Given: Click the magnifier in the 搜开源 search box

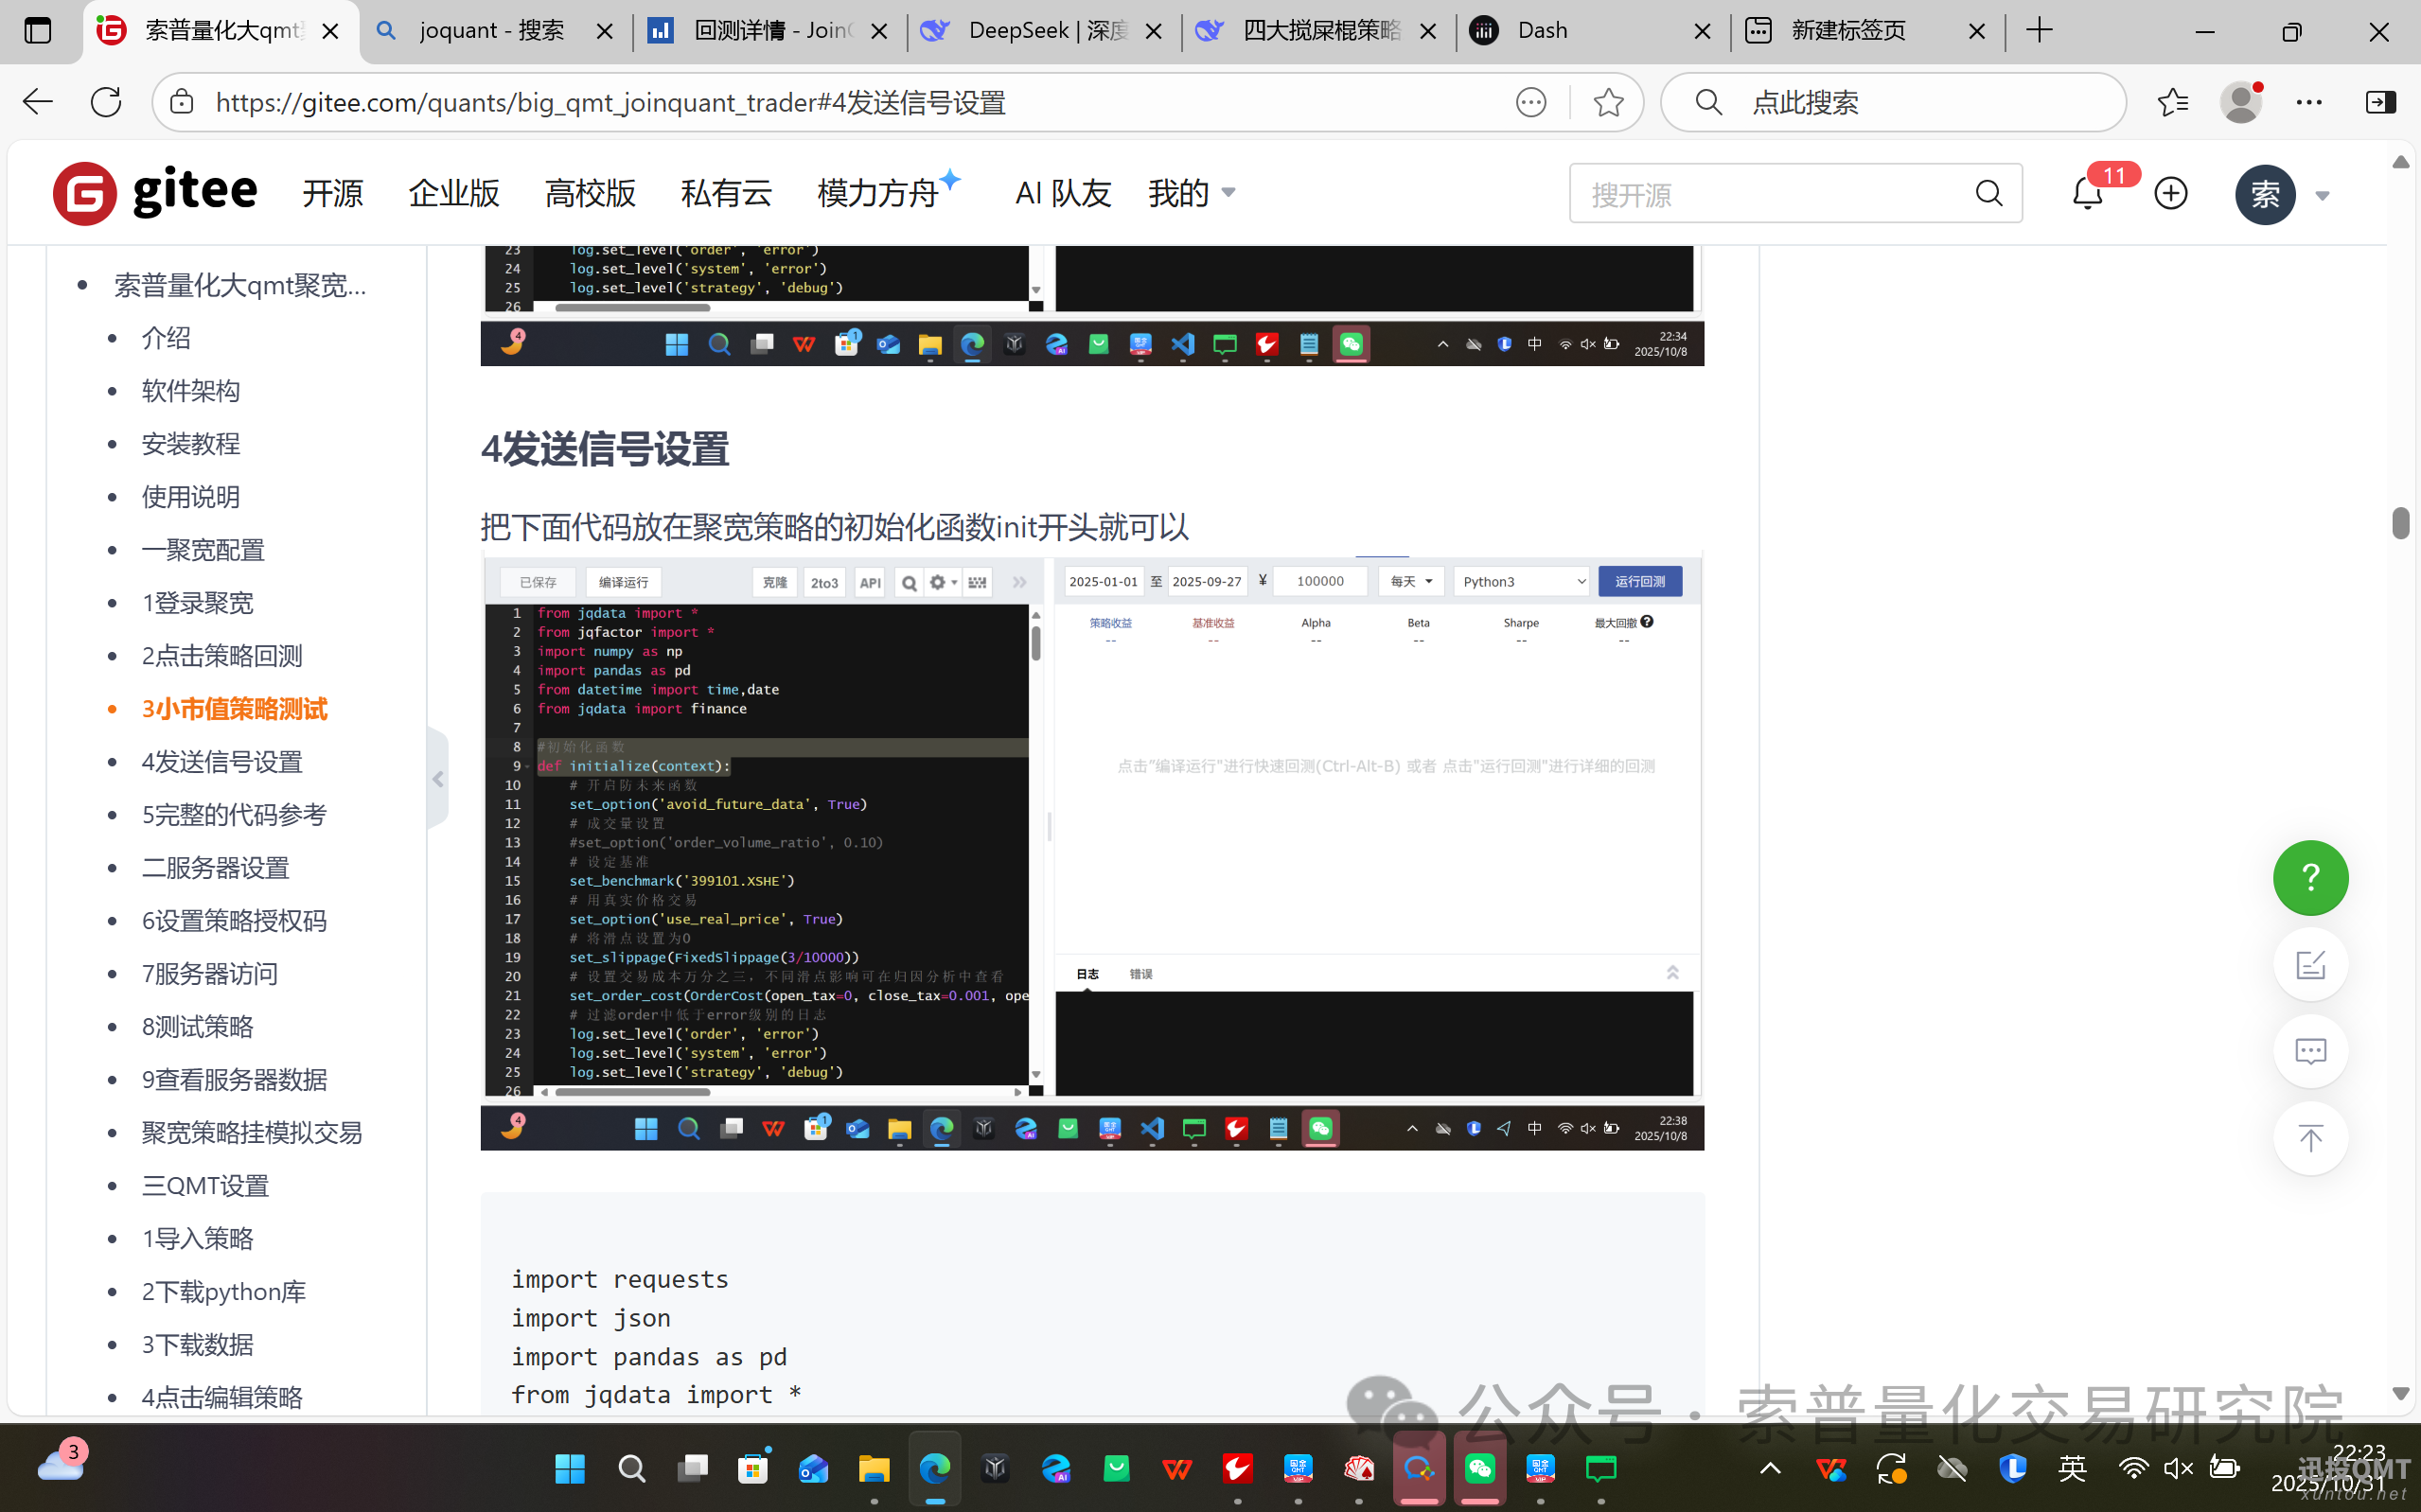Looking at the screenshot, I should point(1989,193).
